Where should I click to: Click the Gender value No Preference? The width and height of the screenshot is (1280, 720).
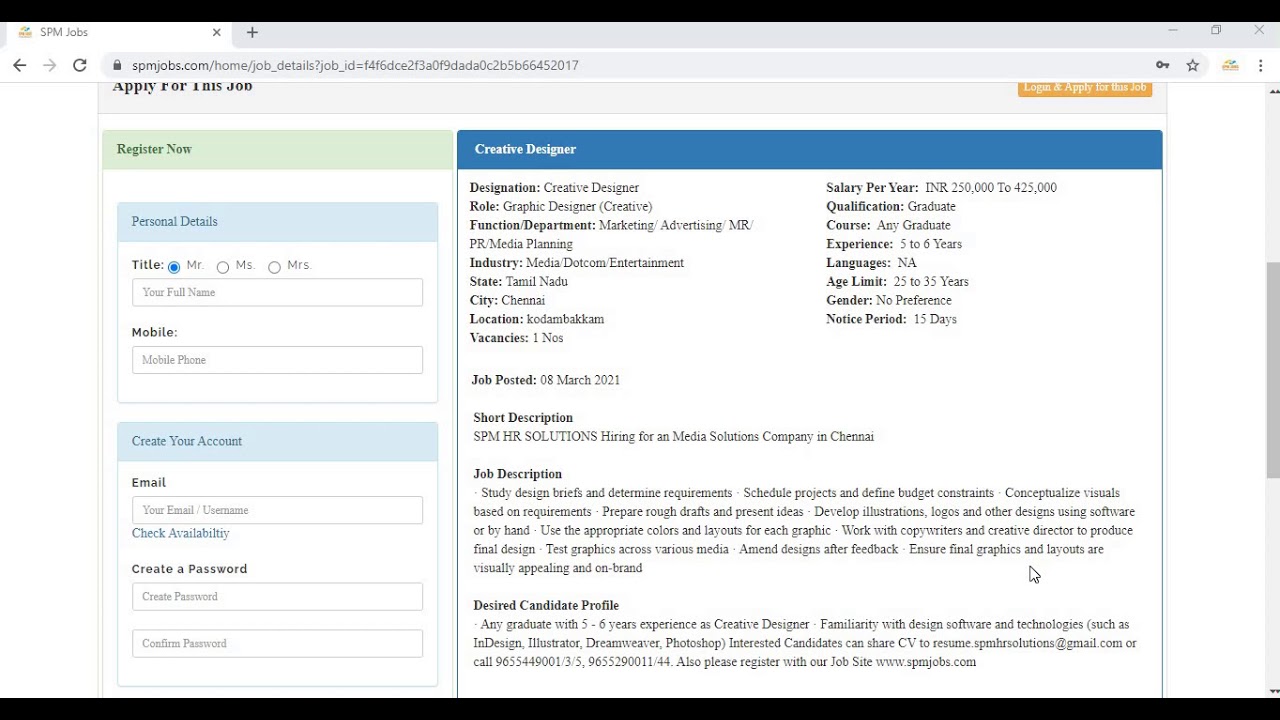[x=914, y=300]
